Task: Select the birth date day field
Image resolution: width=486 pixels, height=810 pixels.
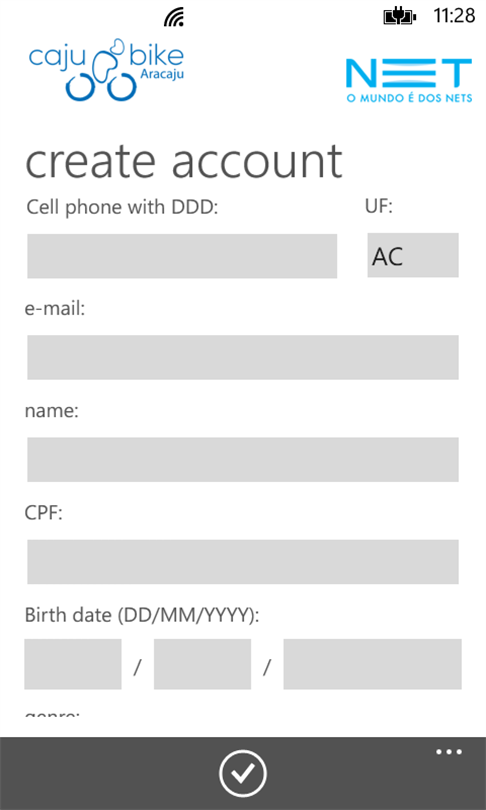Action: 73,664
